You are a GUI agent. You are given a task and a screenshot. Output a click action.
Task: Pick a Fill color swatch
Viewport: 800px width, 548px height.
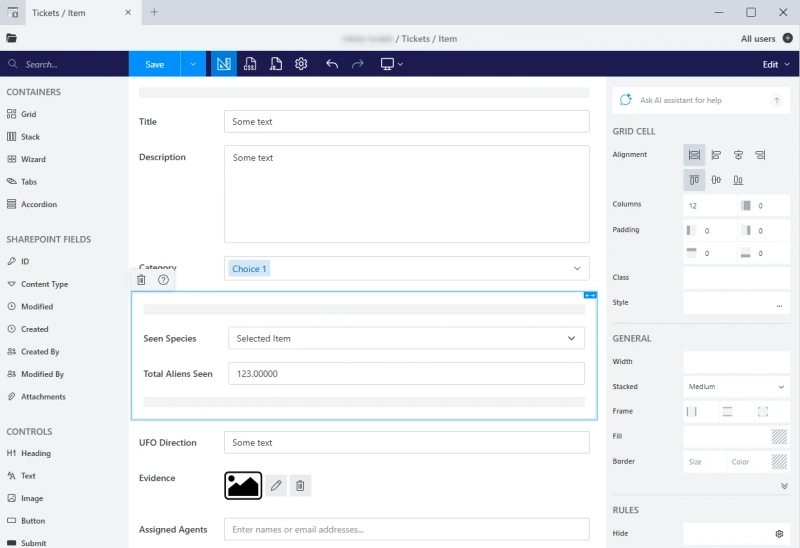(x=779, y=436)
